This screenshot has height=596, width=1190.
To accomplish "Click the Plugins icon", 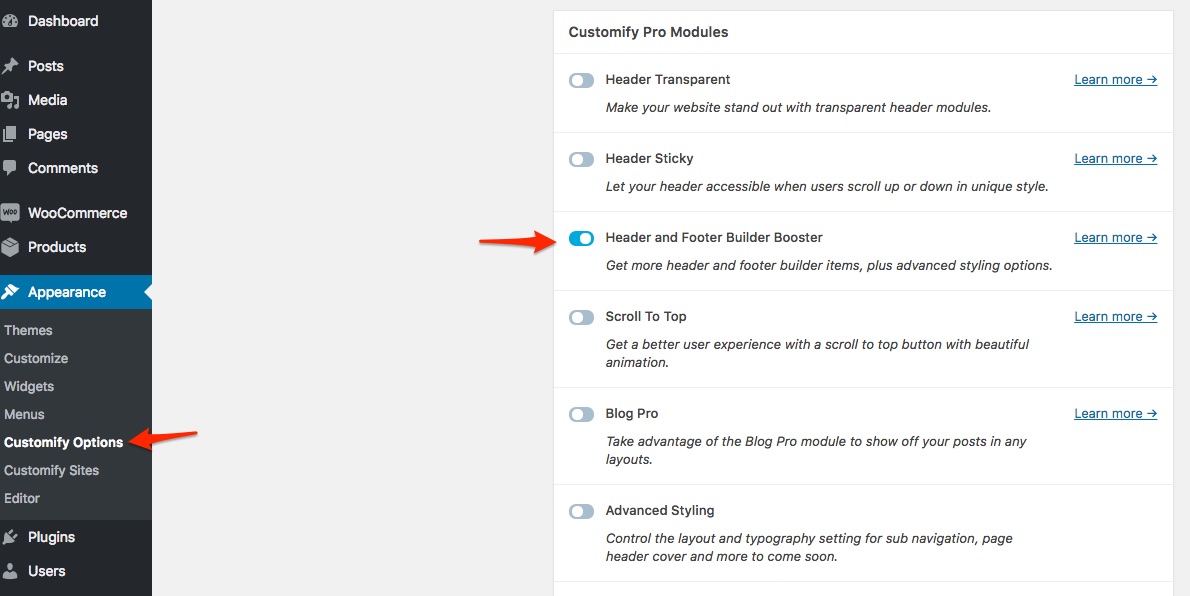I will 16,537.
